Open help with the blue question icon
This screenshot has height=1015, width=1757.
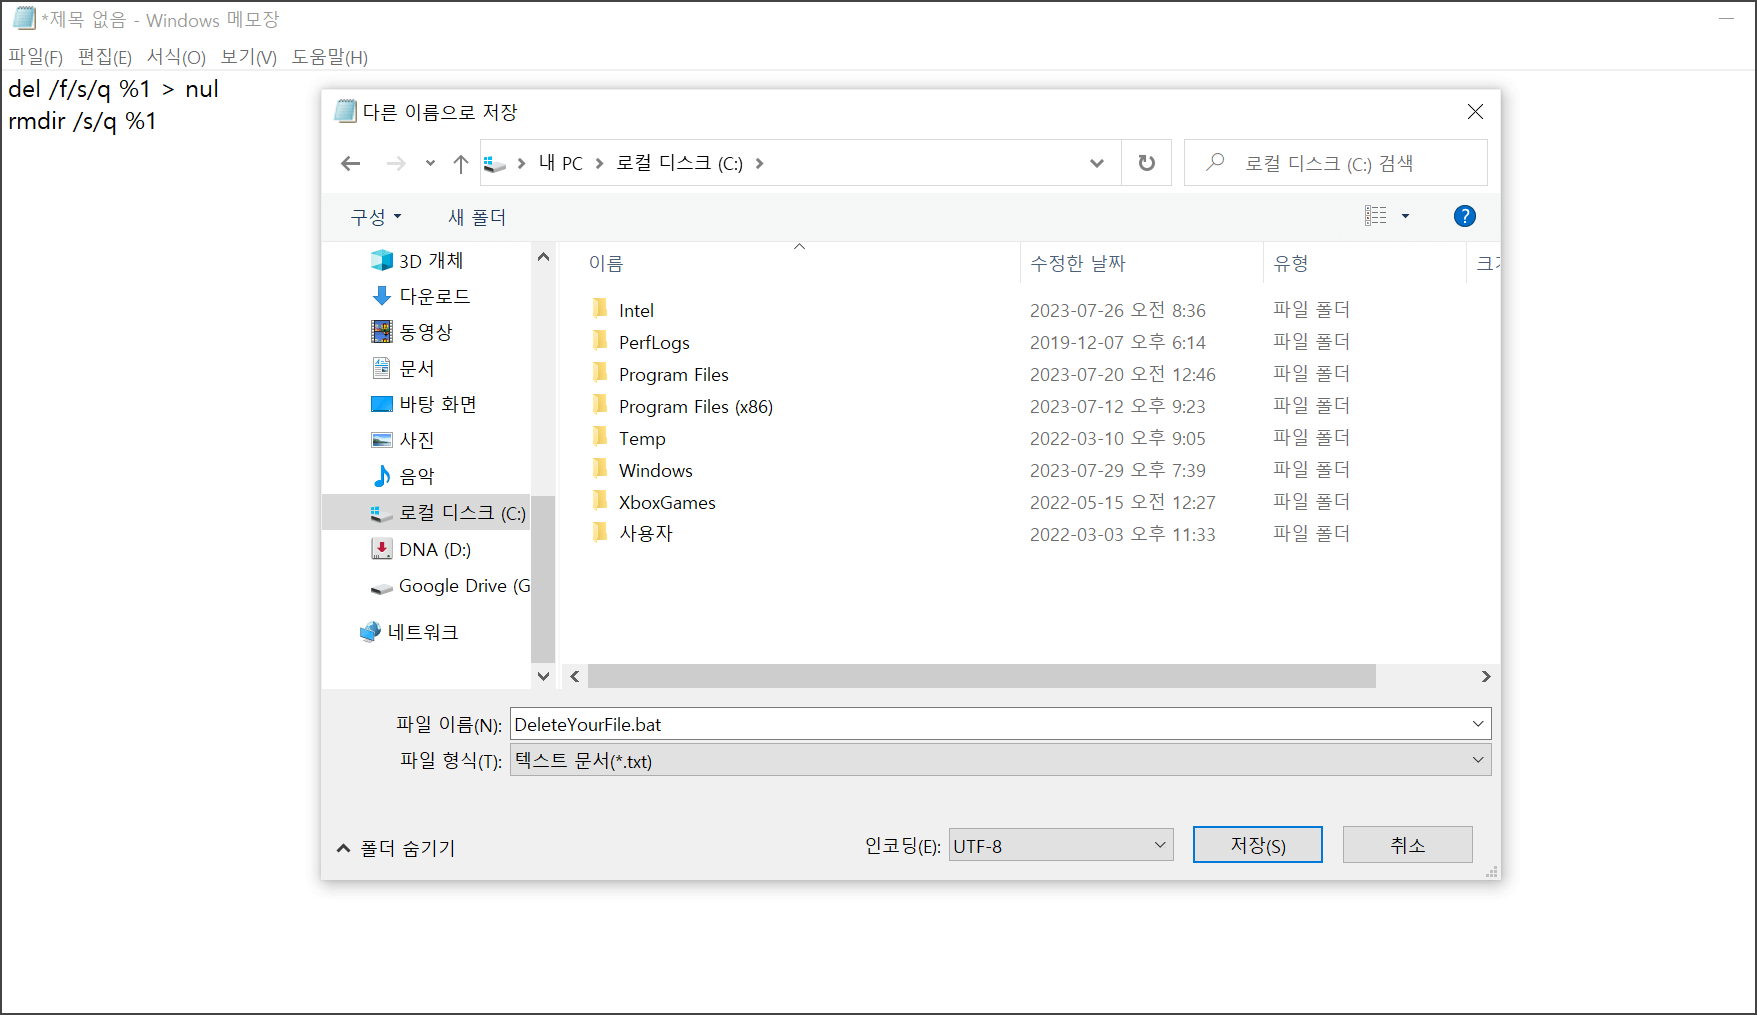1464,216
